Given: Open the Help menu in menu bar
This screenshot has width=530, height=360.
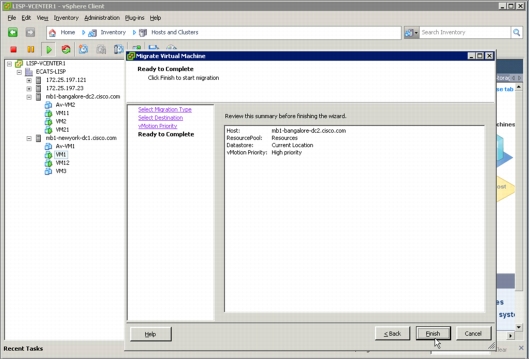Looking at the screenshot, I should (155, 18).
